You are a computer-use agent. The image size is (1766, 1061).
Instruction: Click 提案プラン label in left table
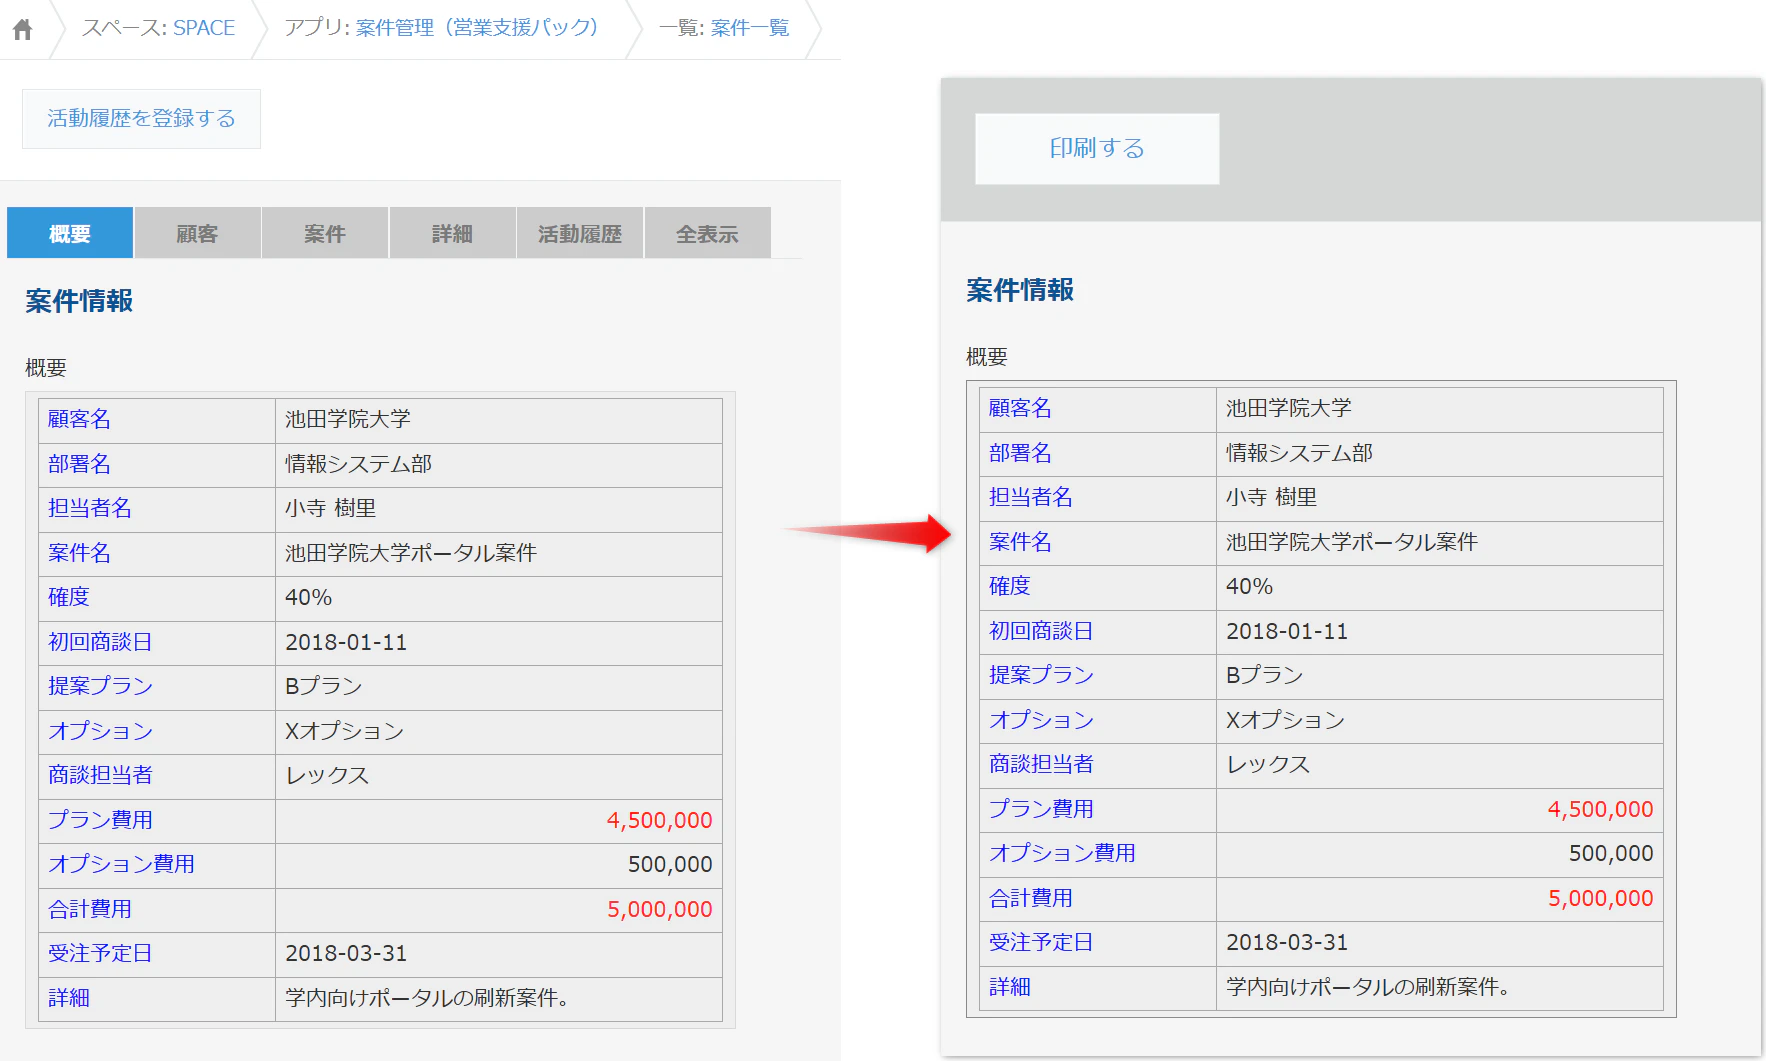point(100,686)
